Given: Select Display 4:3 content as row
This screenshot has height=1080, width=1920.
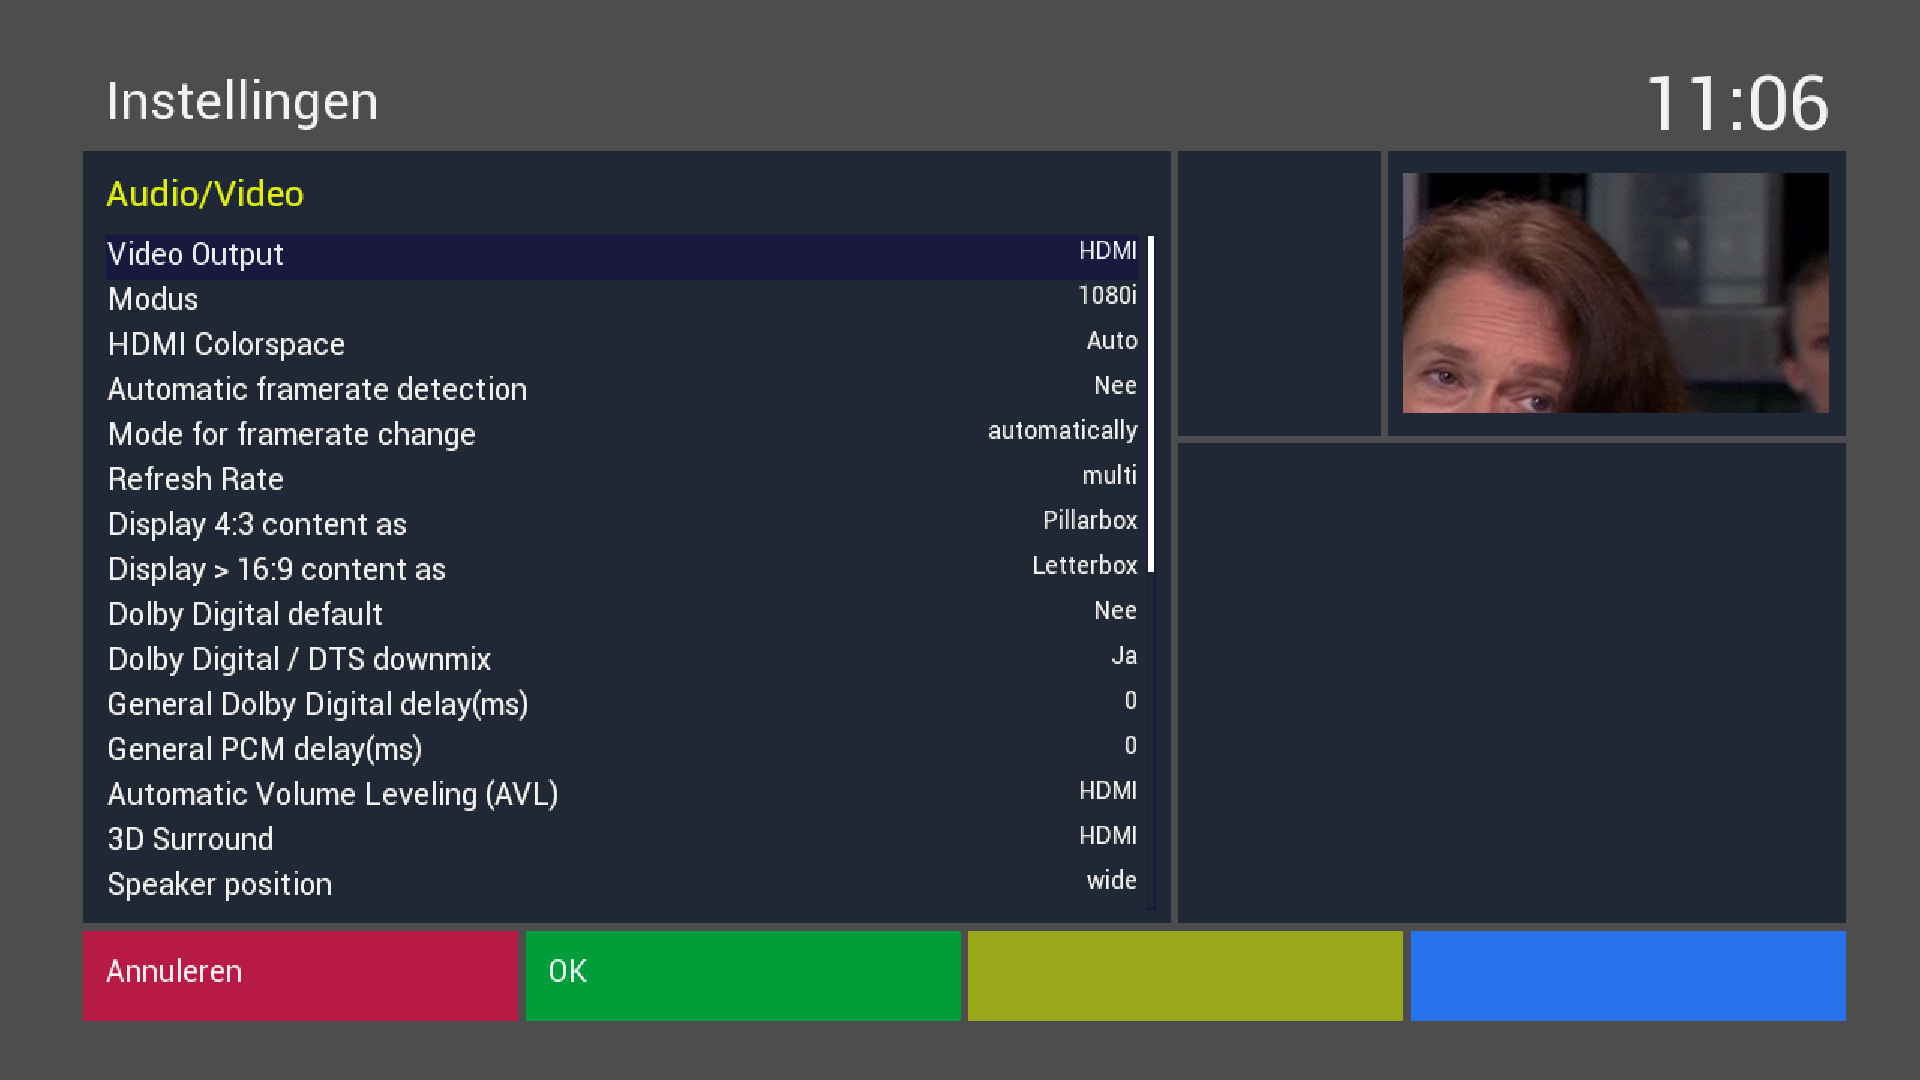Looking at the screenshot, I should coord(620,524).
